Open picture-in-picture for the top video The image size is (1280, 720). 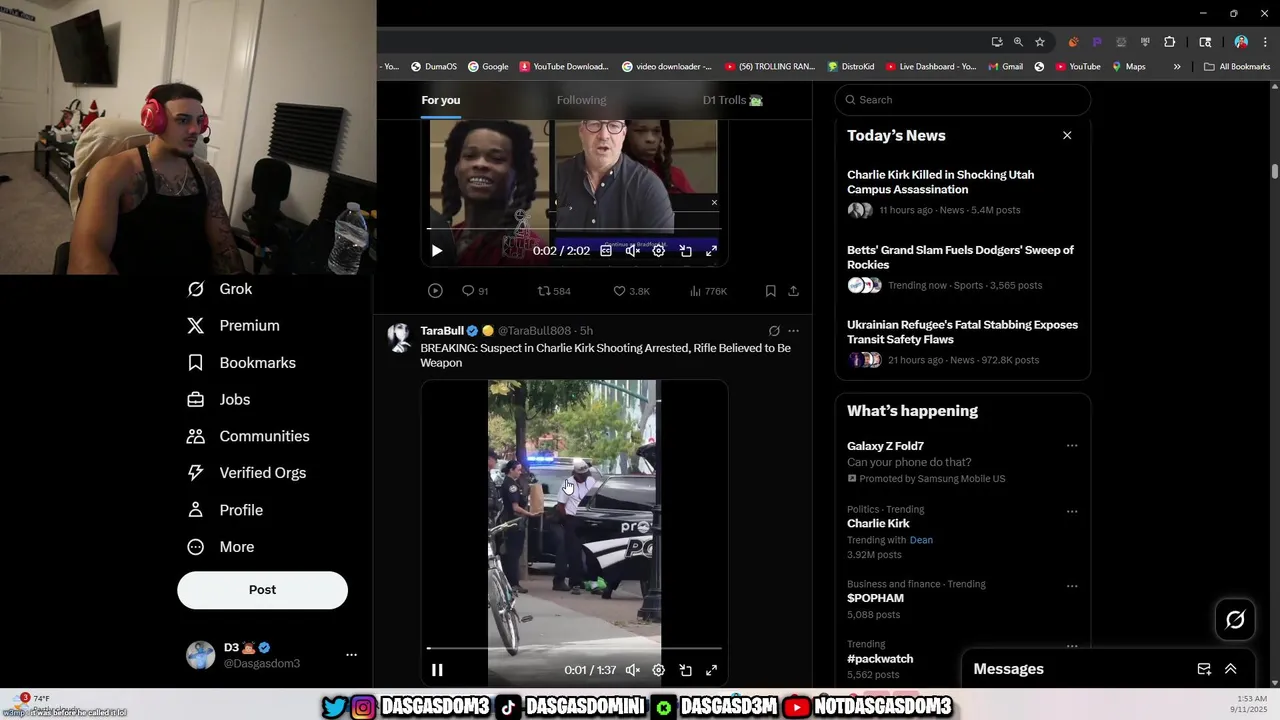click(x=686, y=251)
